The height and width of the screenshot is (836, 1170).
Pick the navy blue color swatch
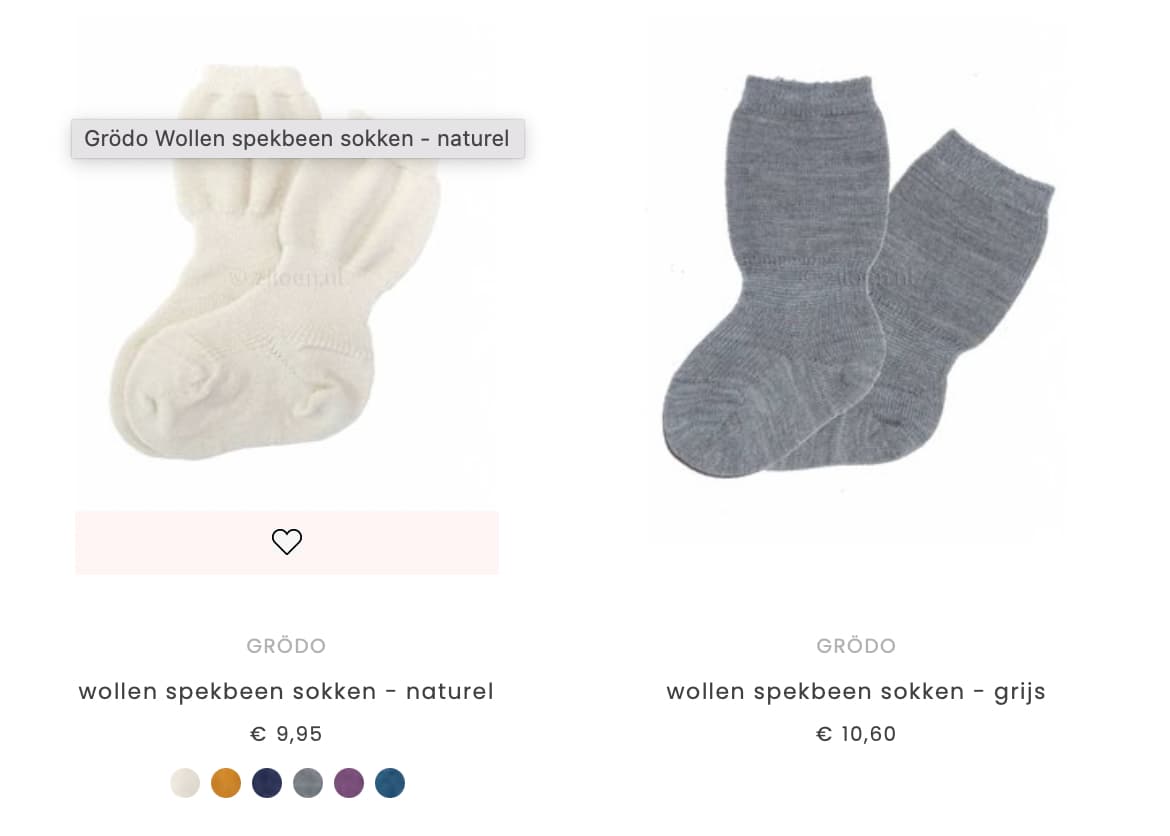[267, 783]
